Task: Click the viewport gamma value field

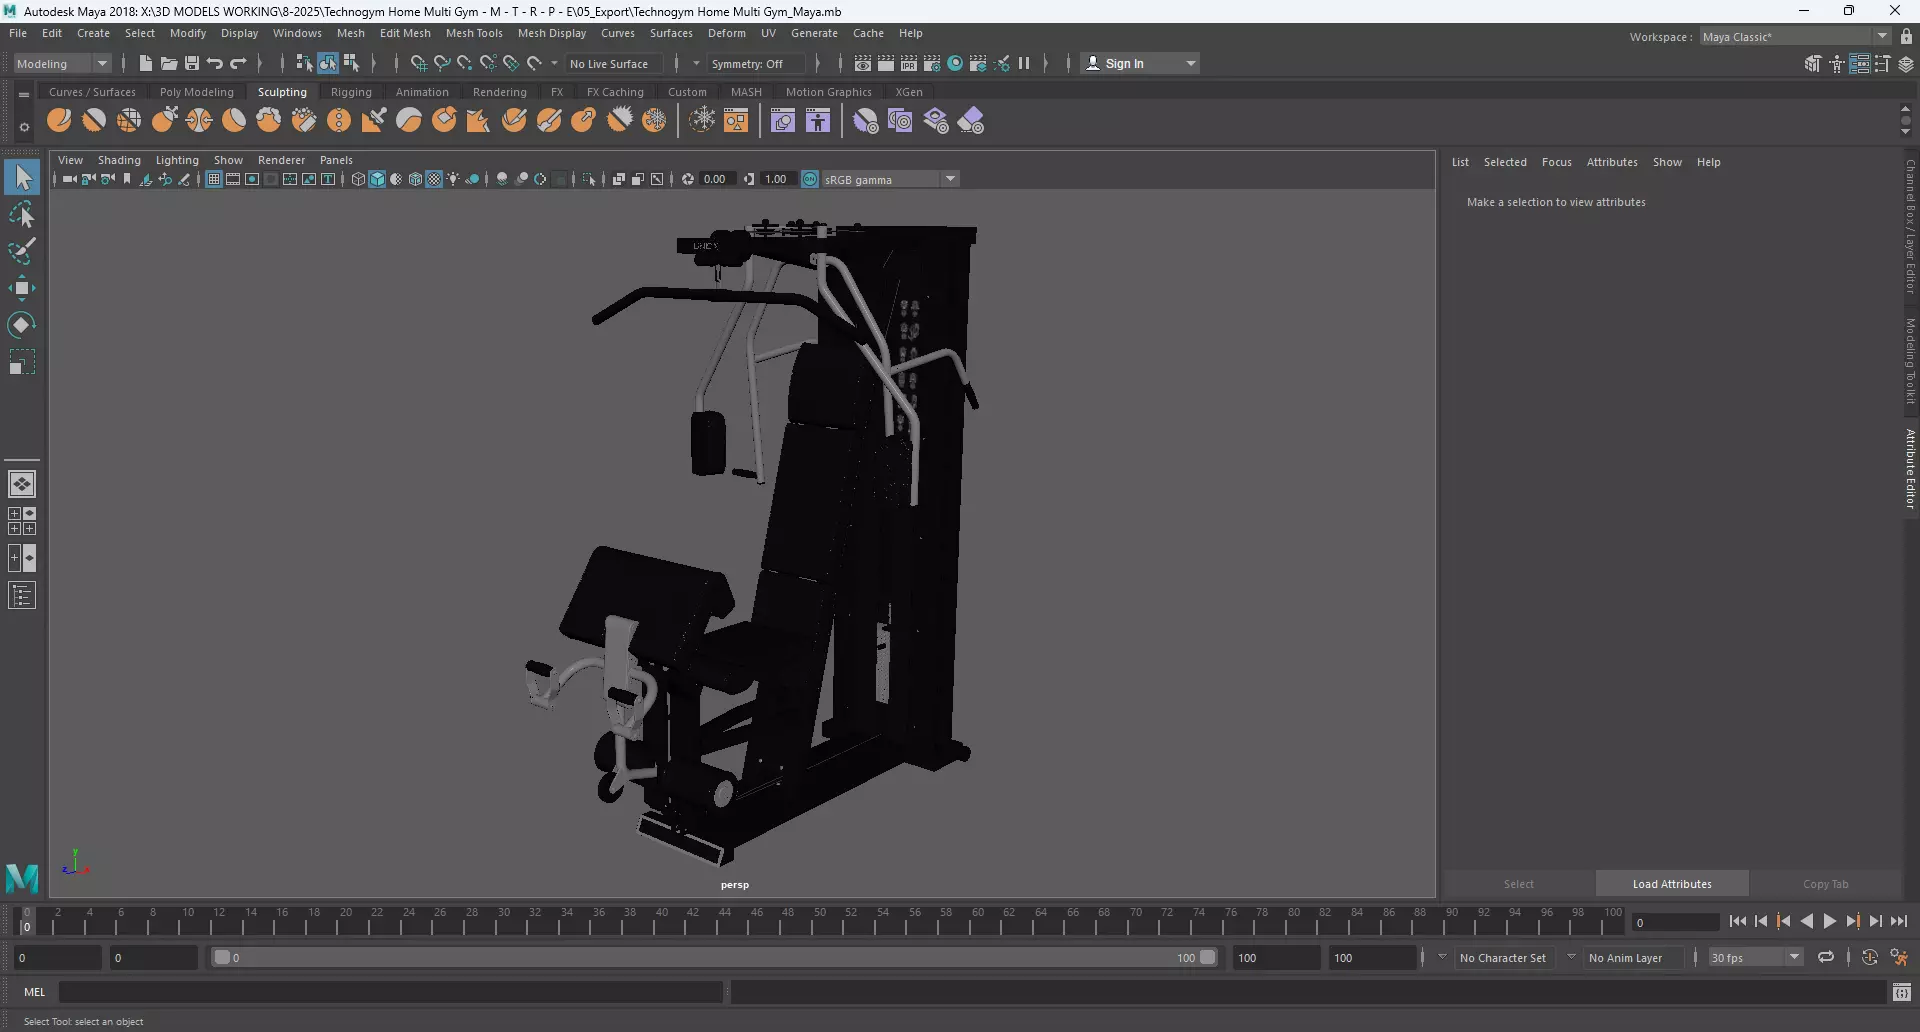Action: click(x=776, y=179)
